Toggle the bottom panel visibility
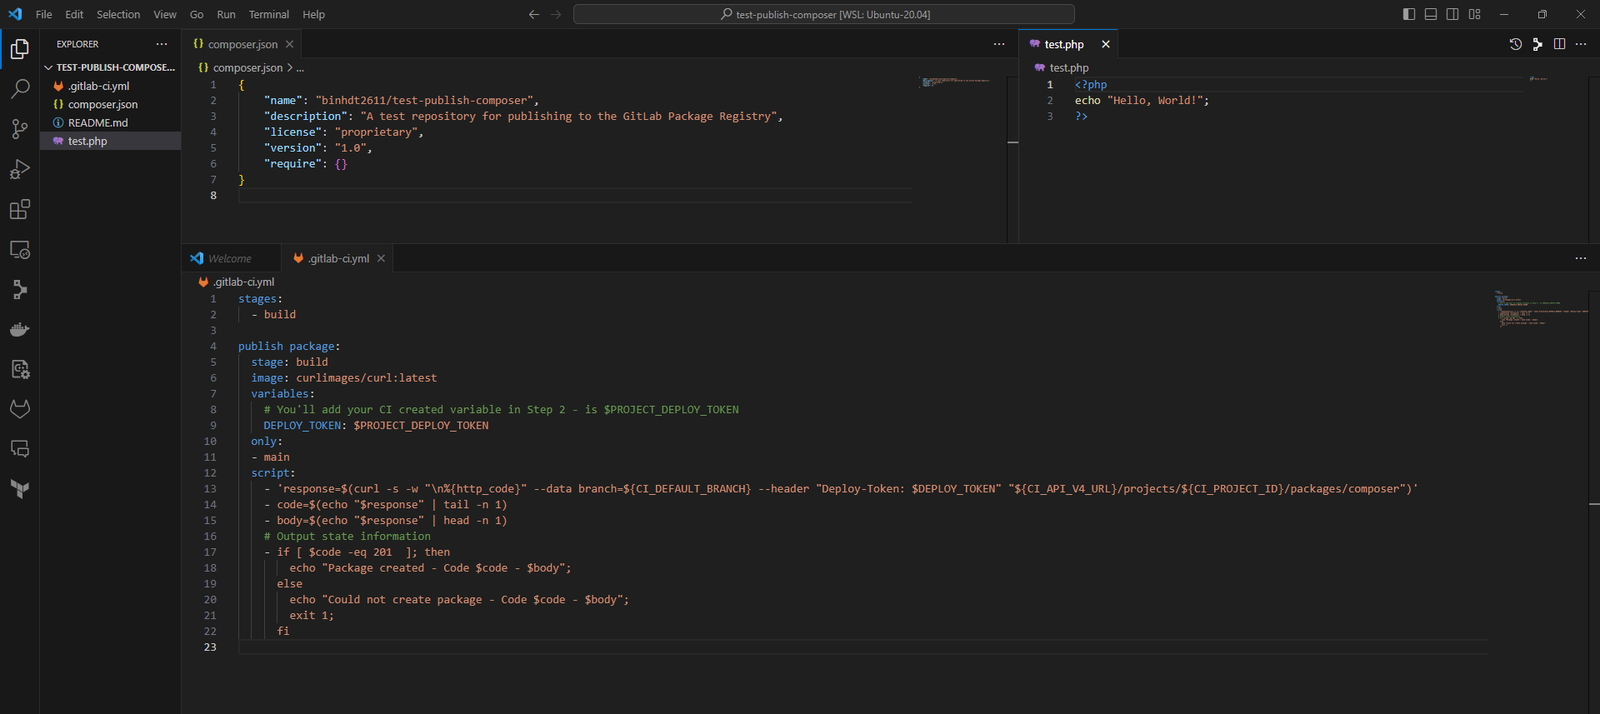Image resolution: width=1600 pixels, height=714 pixels. tap(1431, 14)
